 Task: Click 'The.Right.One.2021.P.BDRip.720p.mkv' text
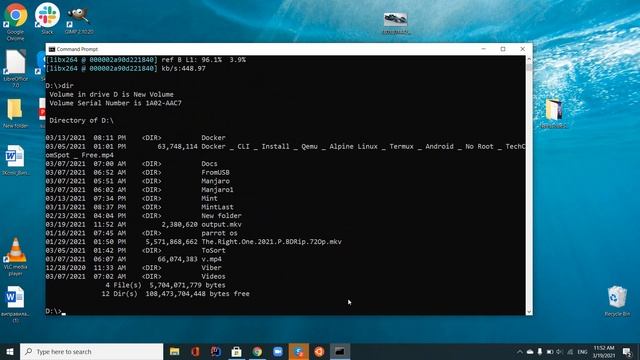pyautogui.click(x=271, y=242)
